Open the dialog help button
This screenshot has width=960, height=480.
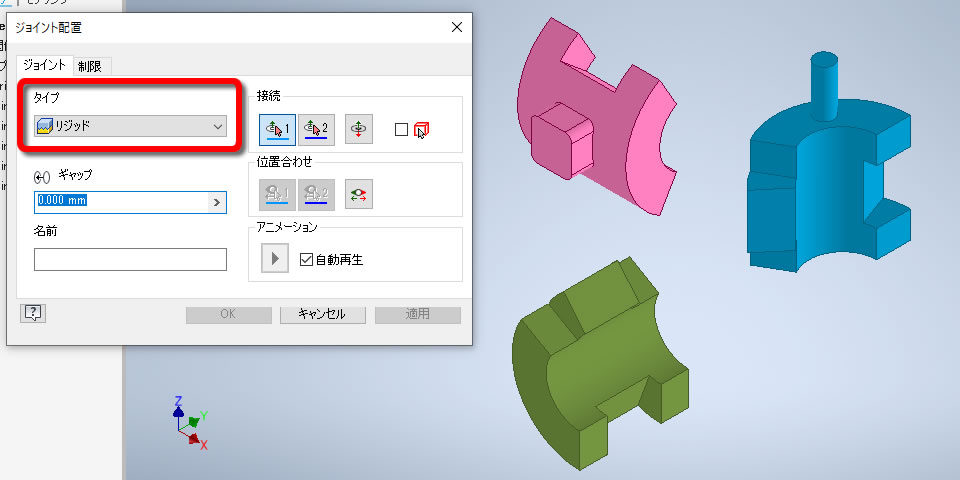click(x=33, y=313)
